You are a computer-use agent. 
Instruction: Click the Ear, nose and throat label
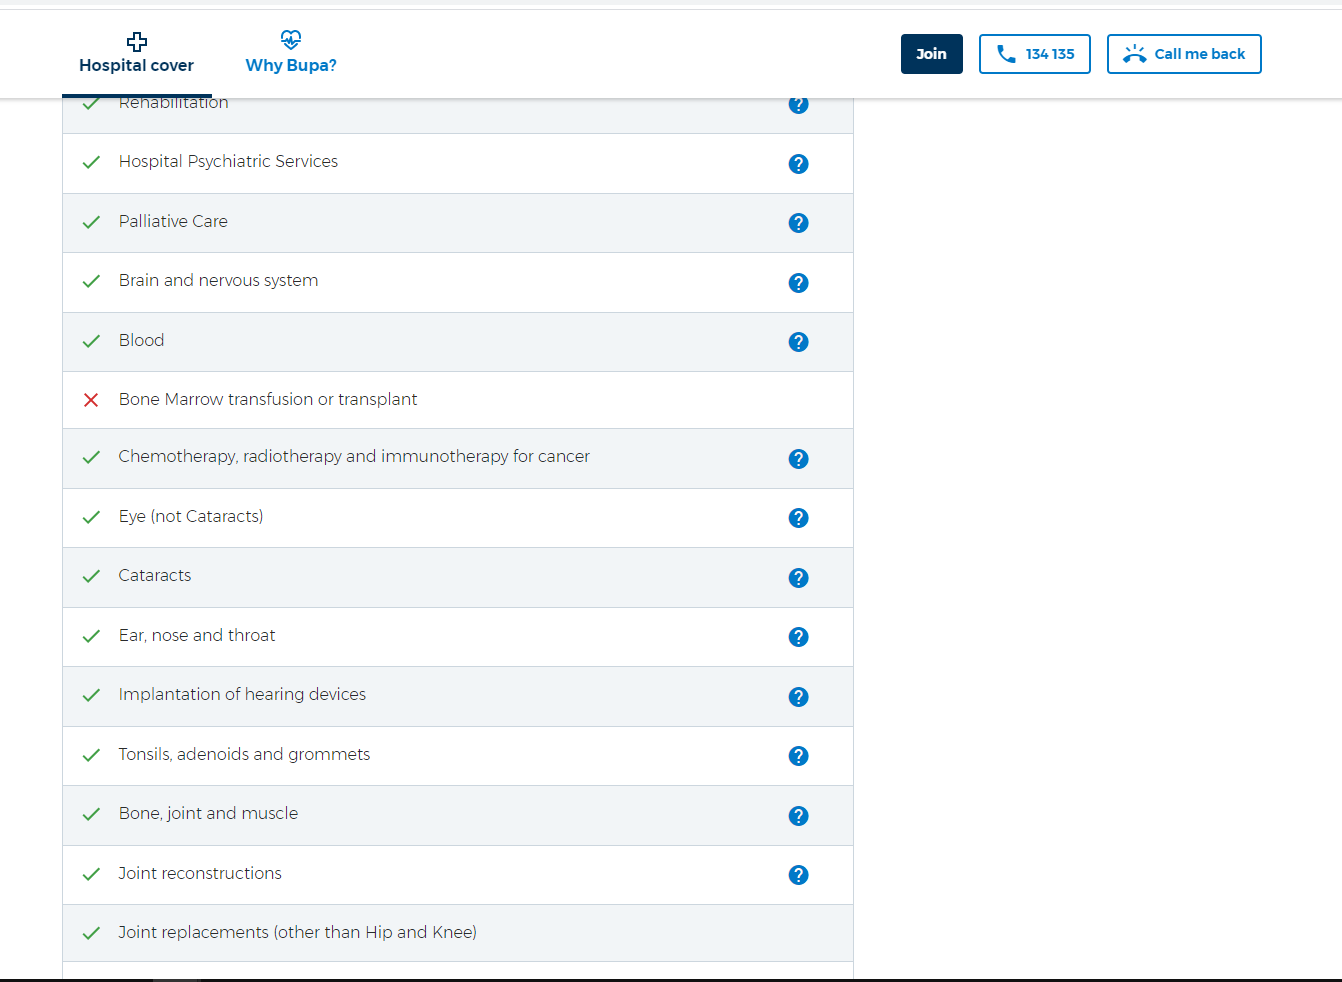(197, 635)
